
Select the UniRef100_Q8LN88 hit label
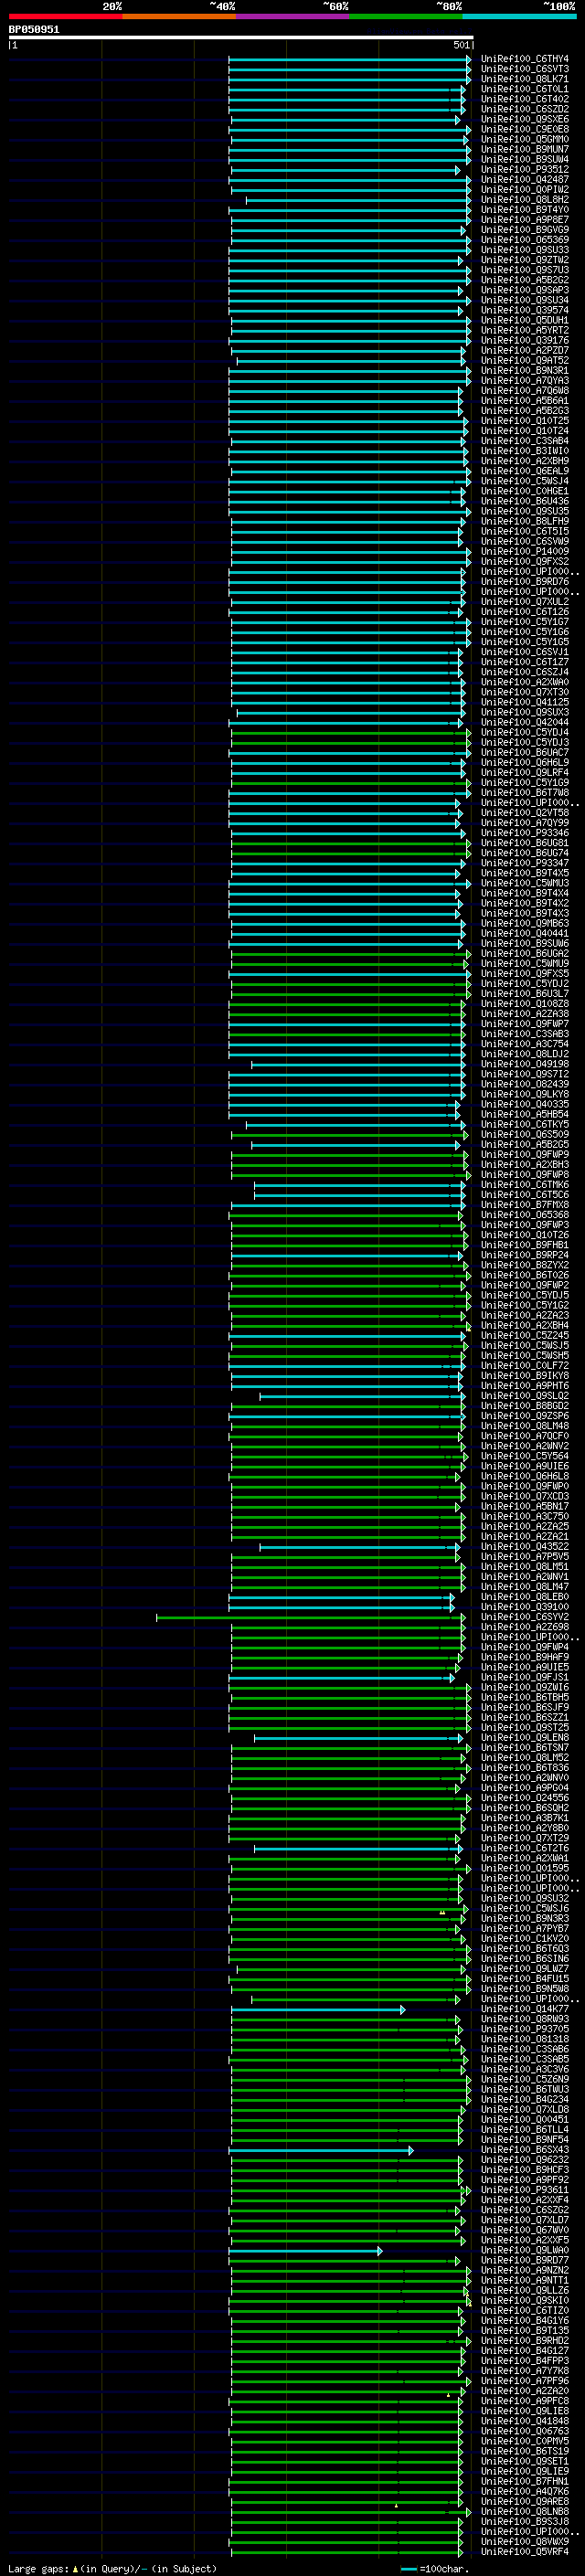[x=524, y=2512]
